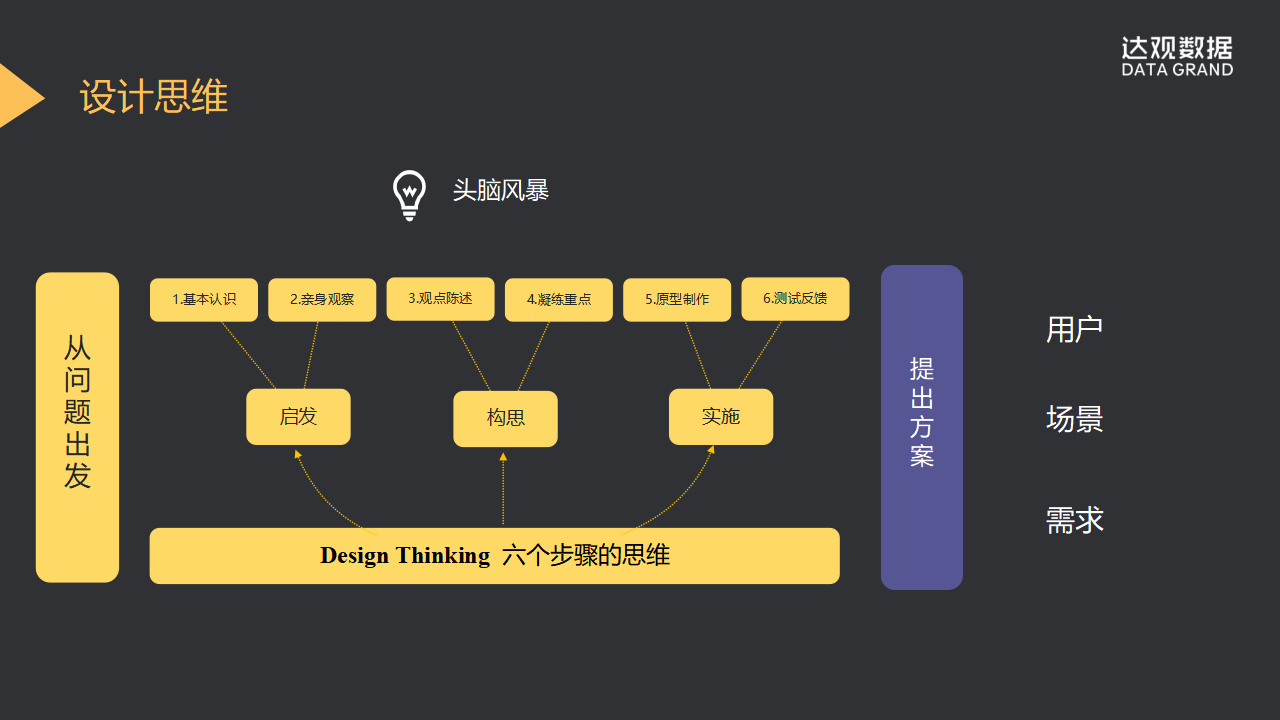This screenshot has height=720, width=1280.
Task: Click the 达观数据 DATA GRAND logo
Action: 1177,56
